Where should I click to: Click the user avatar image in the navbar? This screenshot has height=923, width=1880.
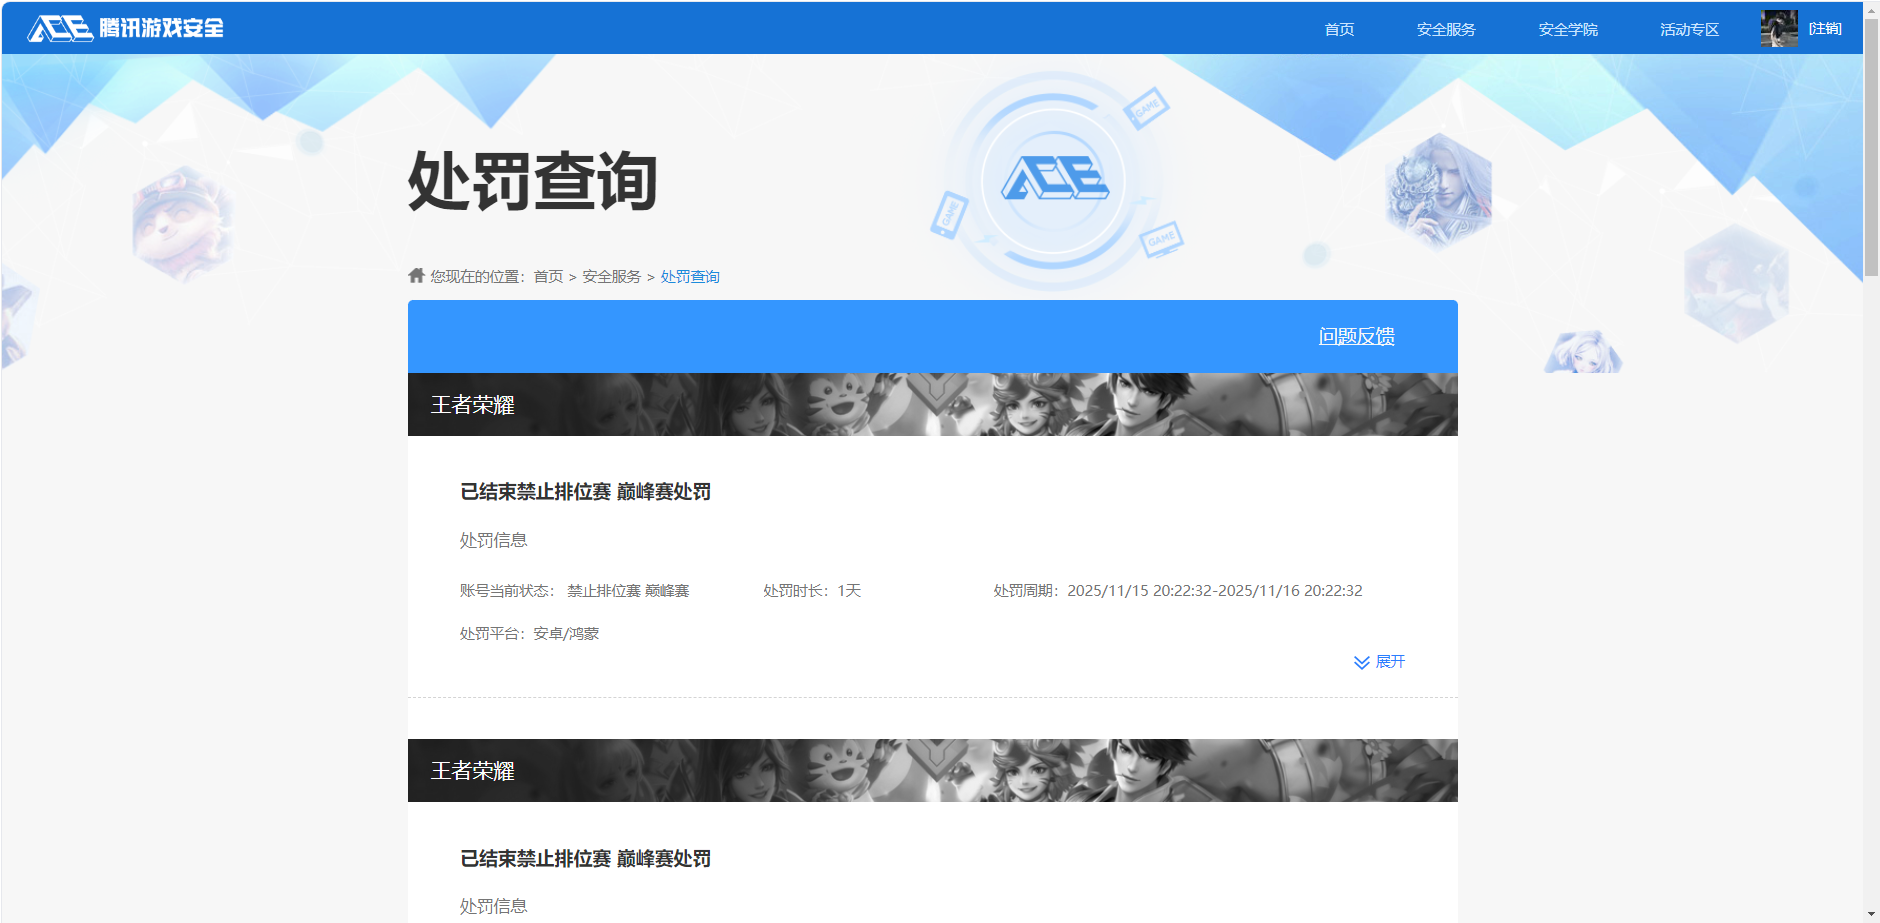pyautogui.click(x=1779, y=27)
